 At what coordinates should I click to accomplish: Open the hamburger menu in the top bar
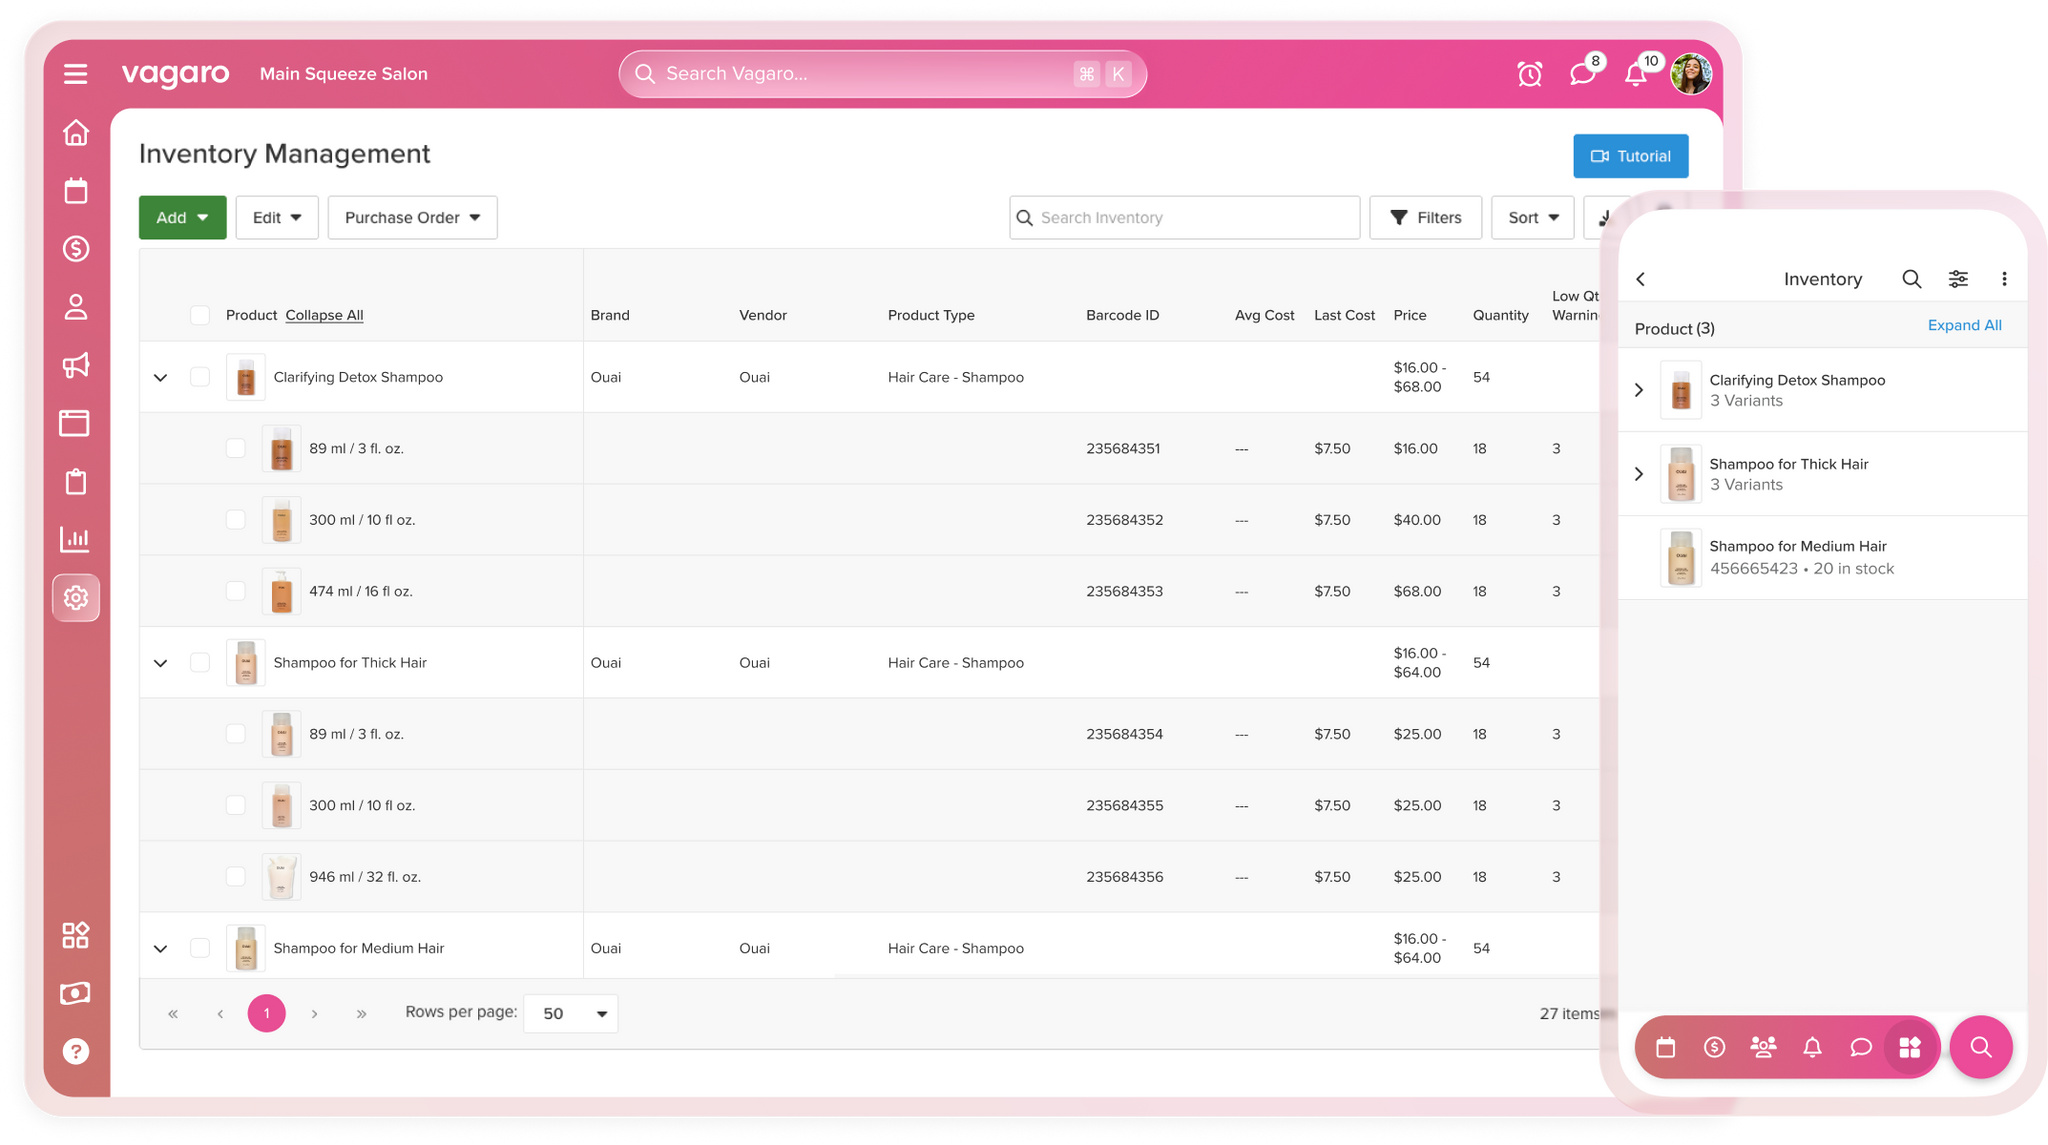[76, 74]
